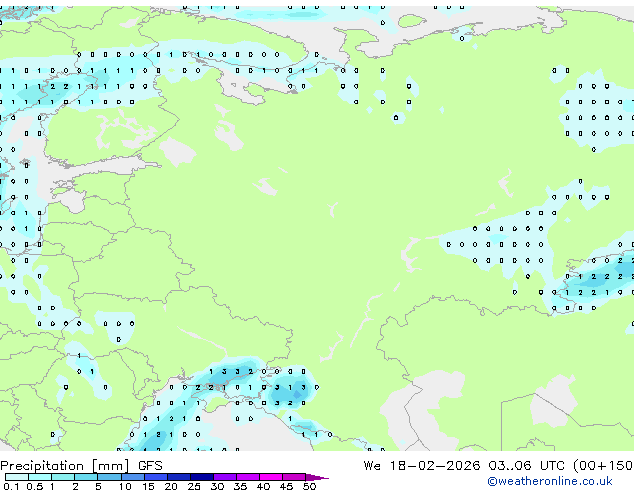This screenshot has width=634, height=490.
Task: Click the '10' legend scale label
Action: [125, 486]
